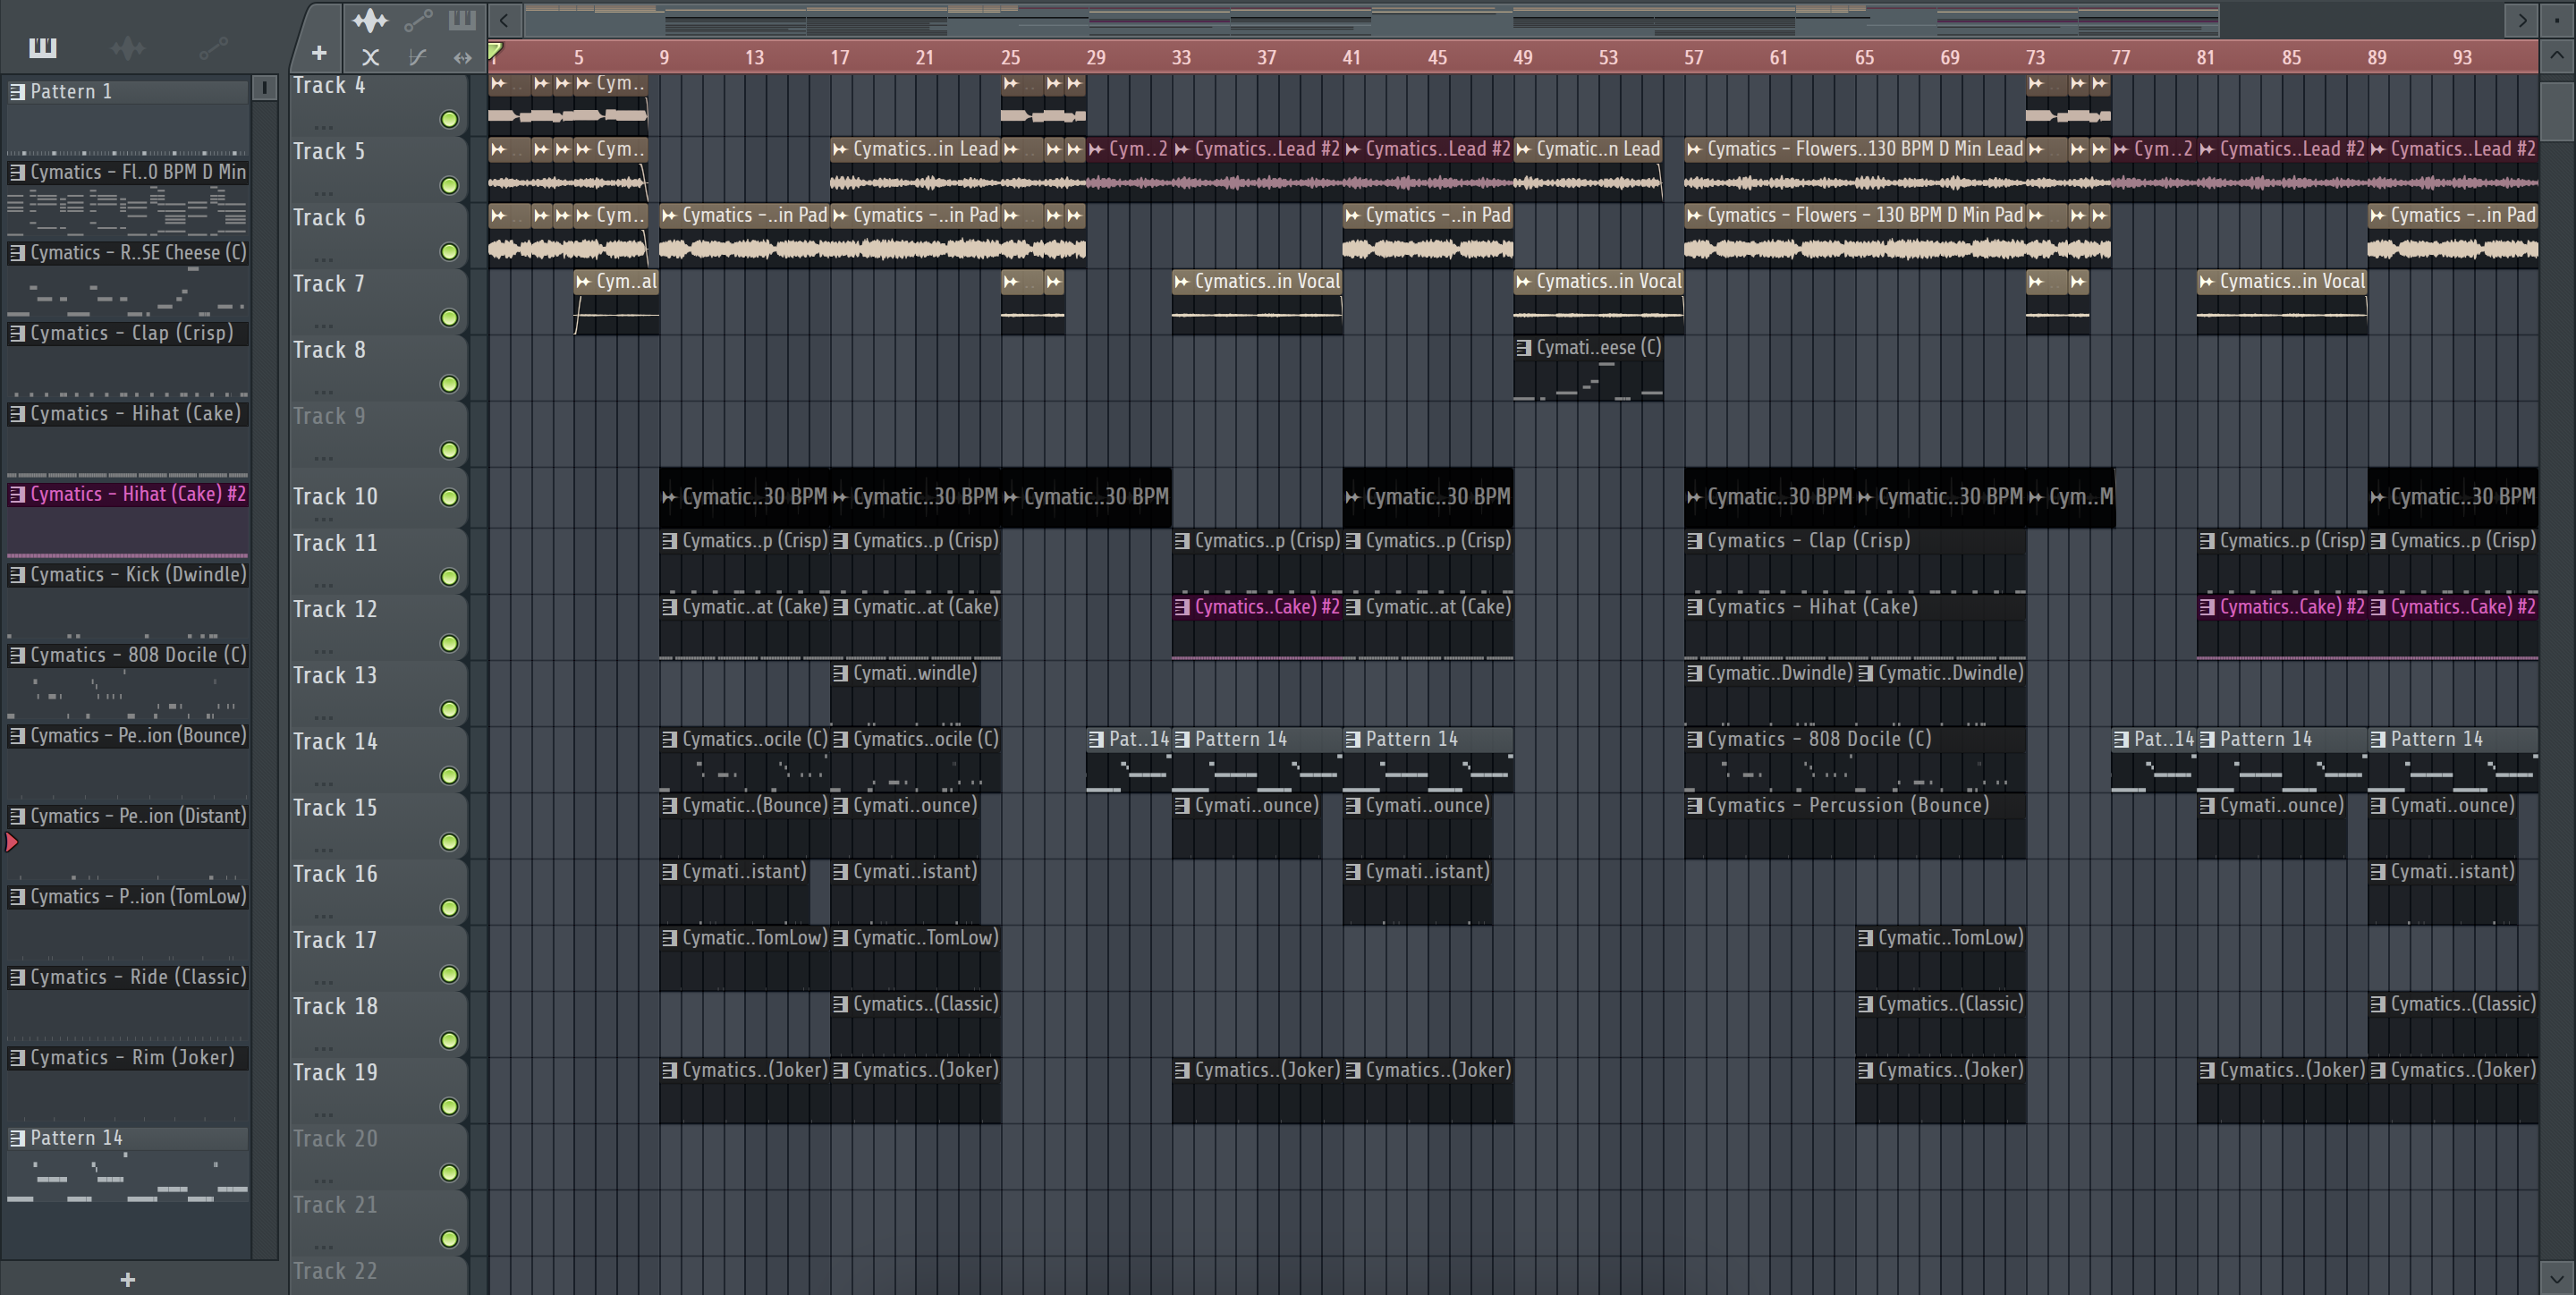
Task: Select the Track 10 header
Action: point(378,497)
